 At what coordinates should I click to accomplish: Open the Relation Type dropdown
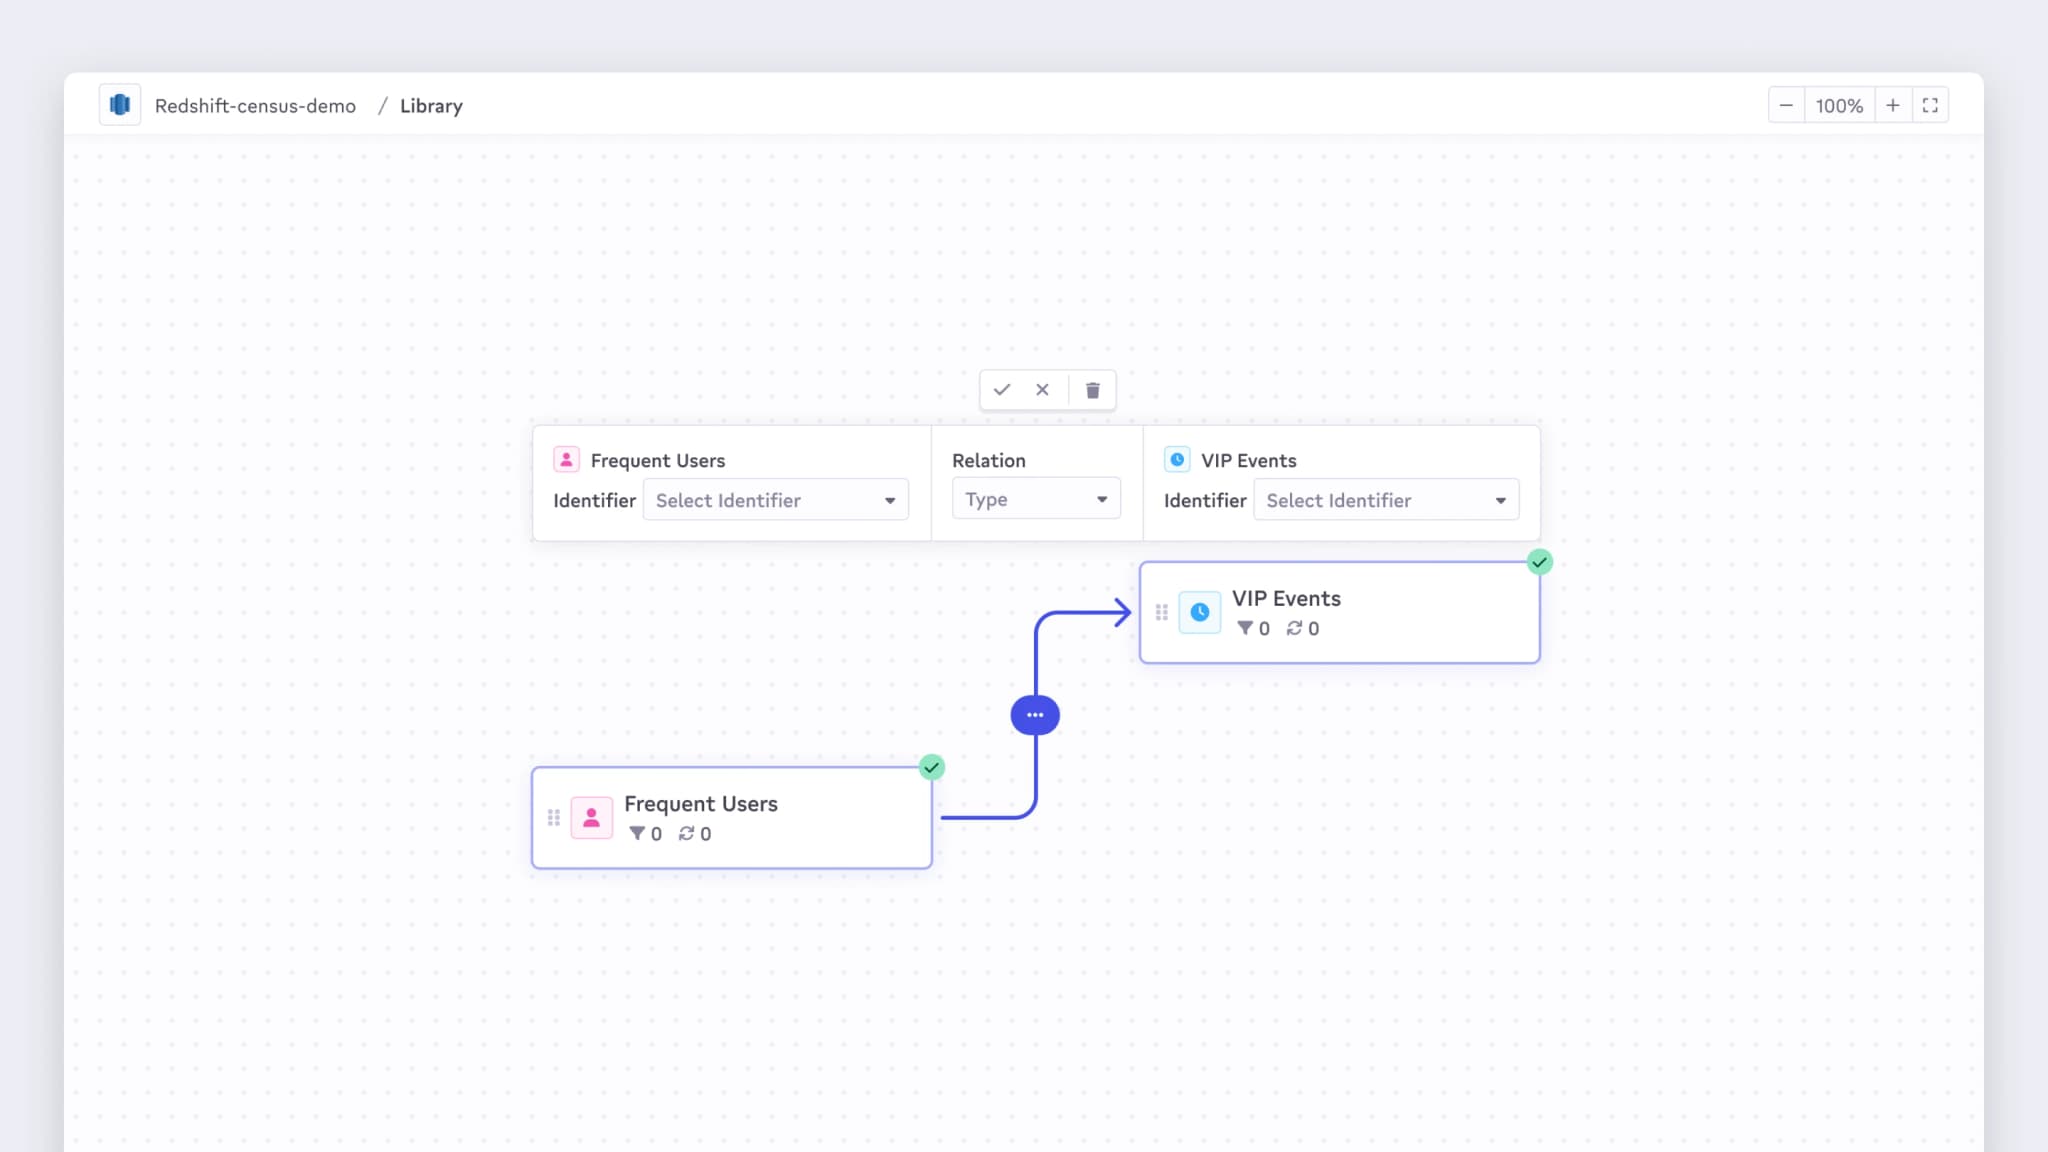[1036, 499]
